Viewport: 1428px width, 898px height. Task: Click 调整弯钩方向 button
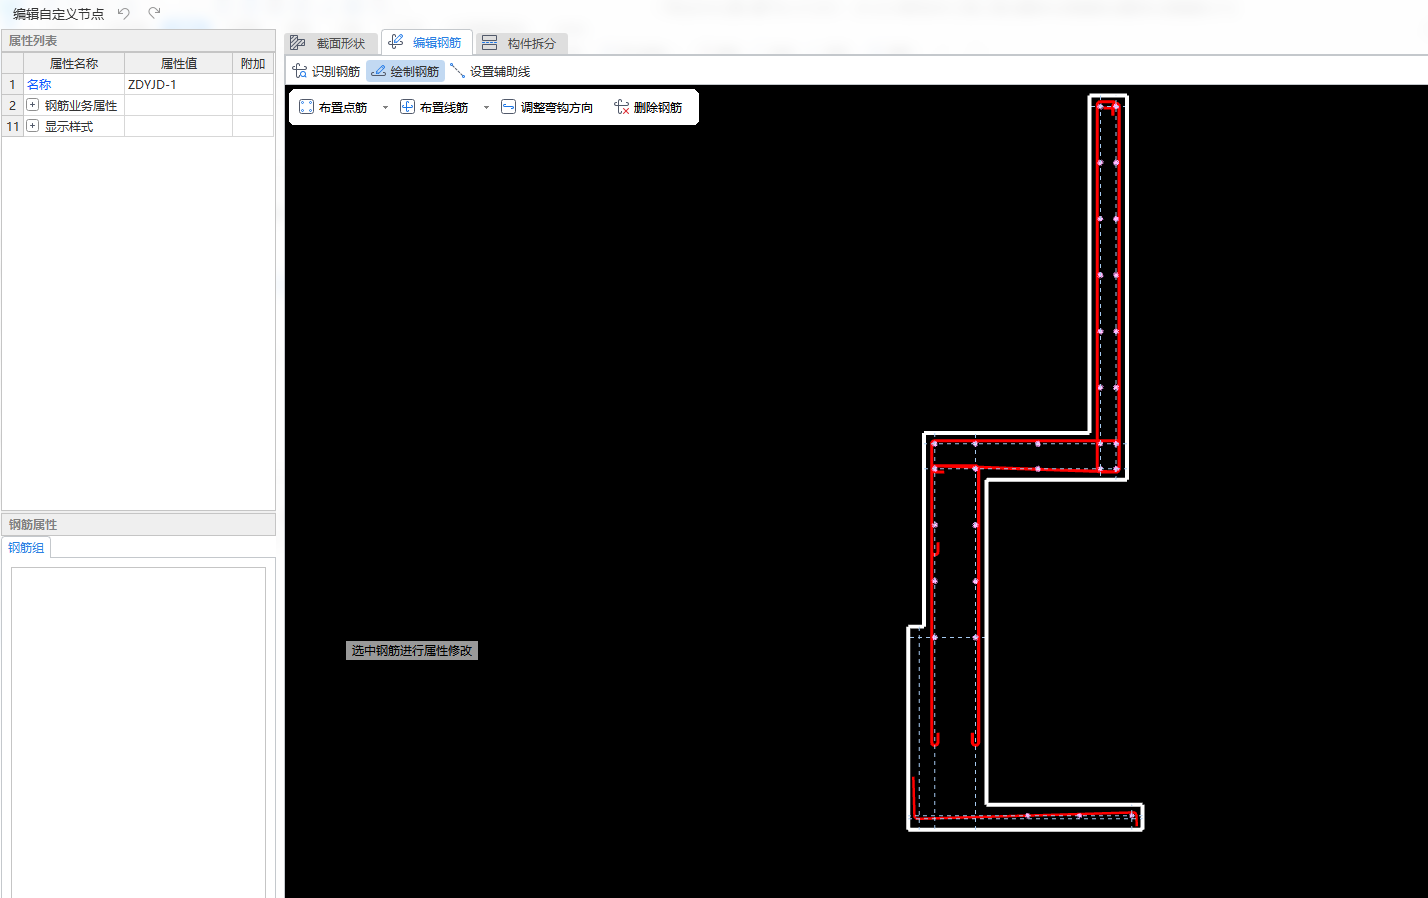click(x=547, y=107)
